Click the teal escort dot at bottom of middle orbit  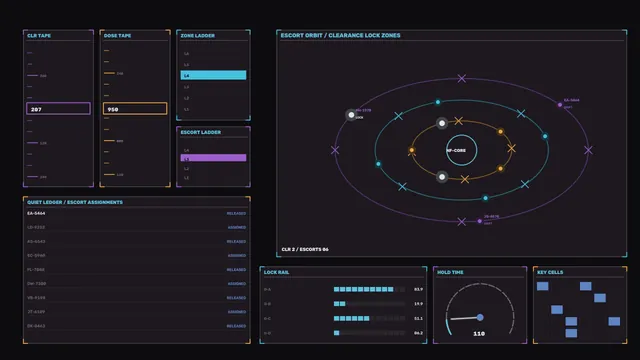pos(485,198)
